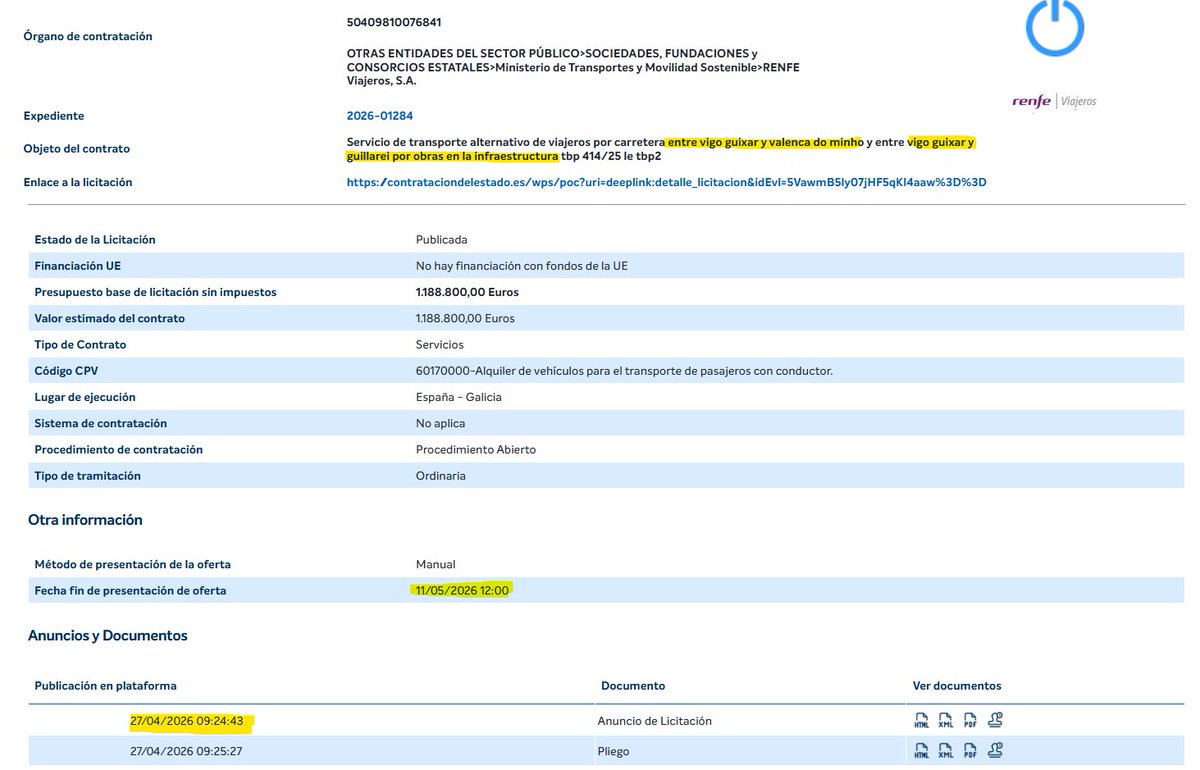Click the Renfe Viajeros logo
Viewport: 1200px width, 770px height.
point(1054,101)
